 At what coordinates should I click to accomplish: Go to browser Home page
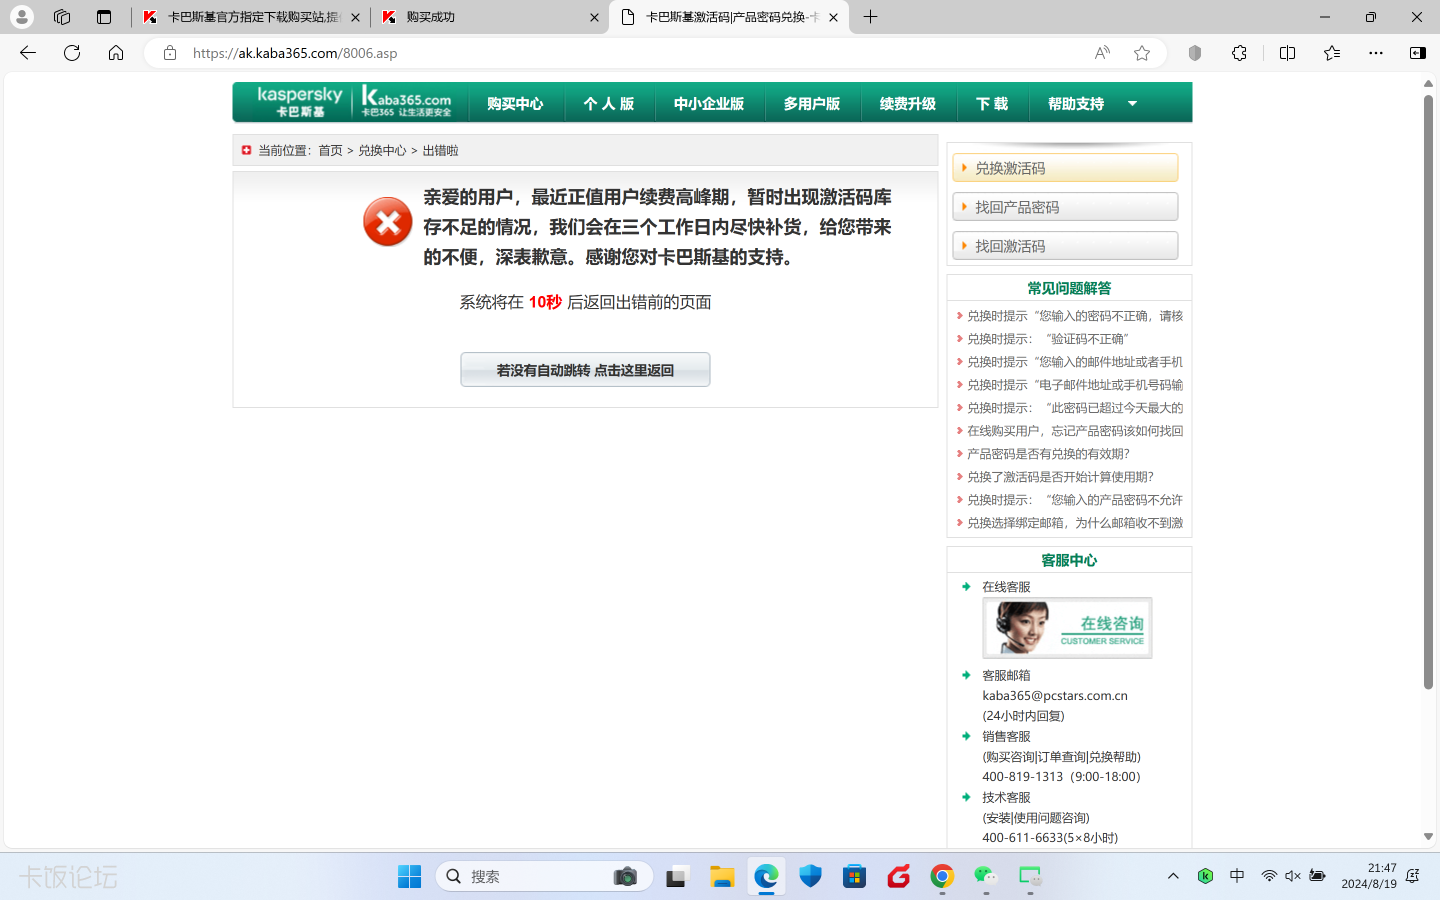click(x=116, y=53)
